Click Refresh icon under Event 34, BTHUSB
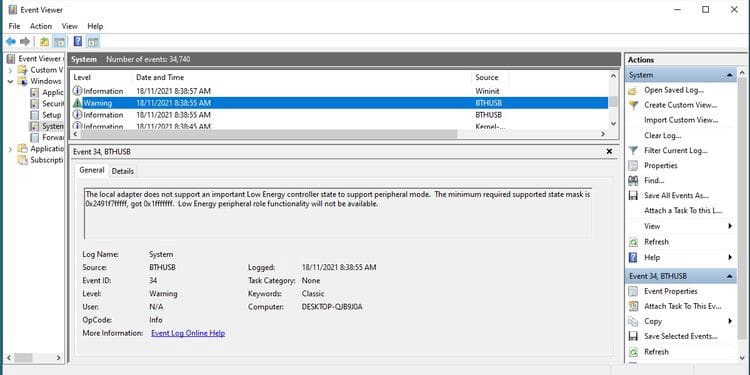Image resolution: width=750 pixels, height=375 pixels. point(633,352)
